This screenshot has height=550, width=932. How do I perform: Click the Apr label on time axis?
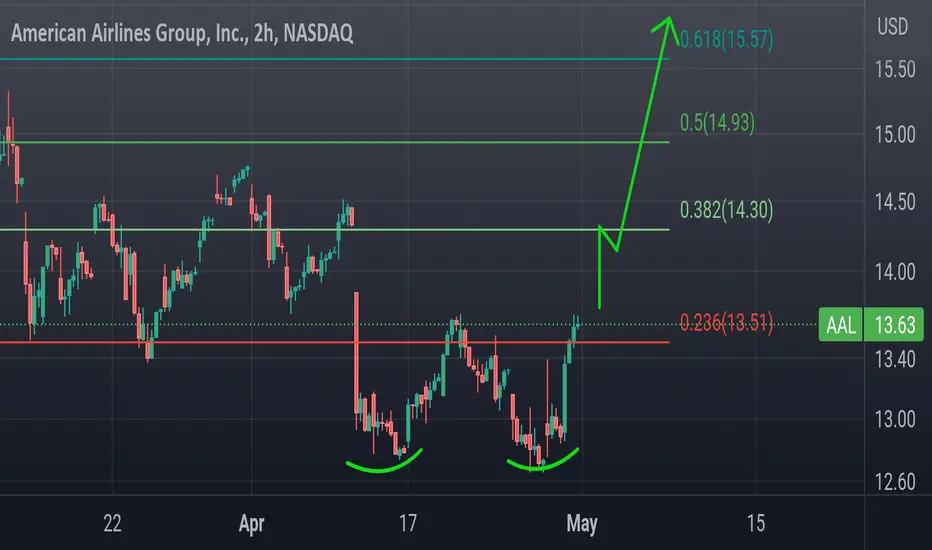pos(251,524)
